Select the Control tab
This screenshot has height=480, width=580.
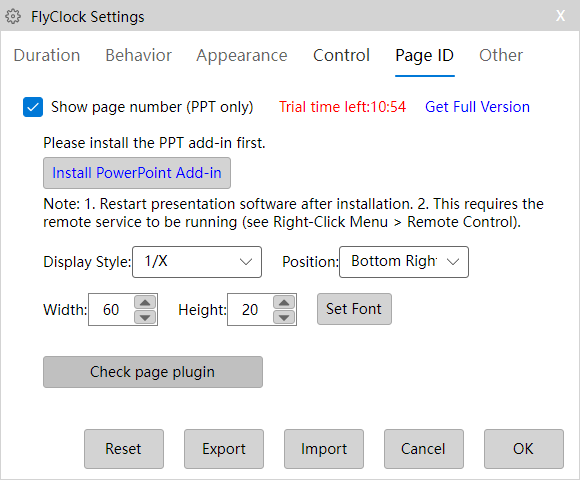click(341, 55)
